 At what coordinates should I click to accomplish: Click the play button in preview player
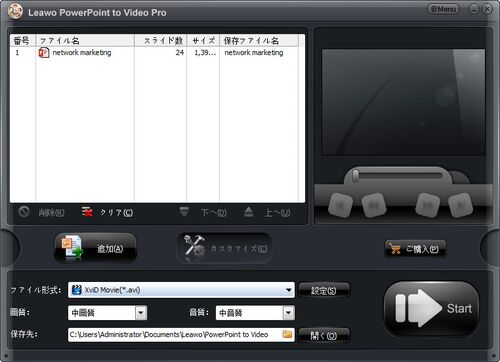point(460,205)
